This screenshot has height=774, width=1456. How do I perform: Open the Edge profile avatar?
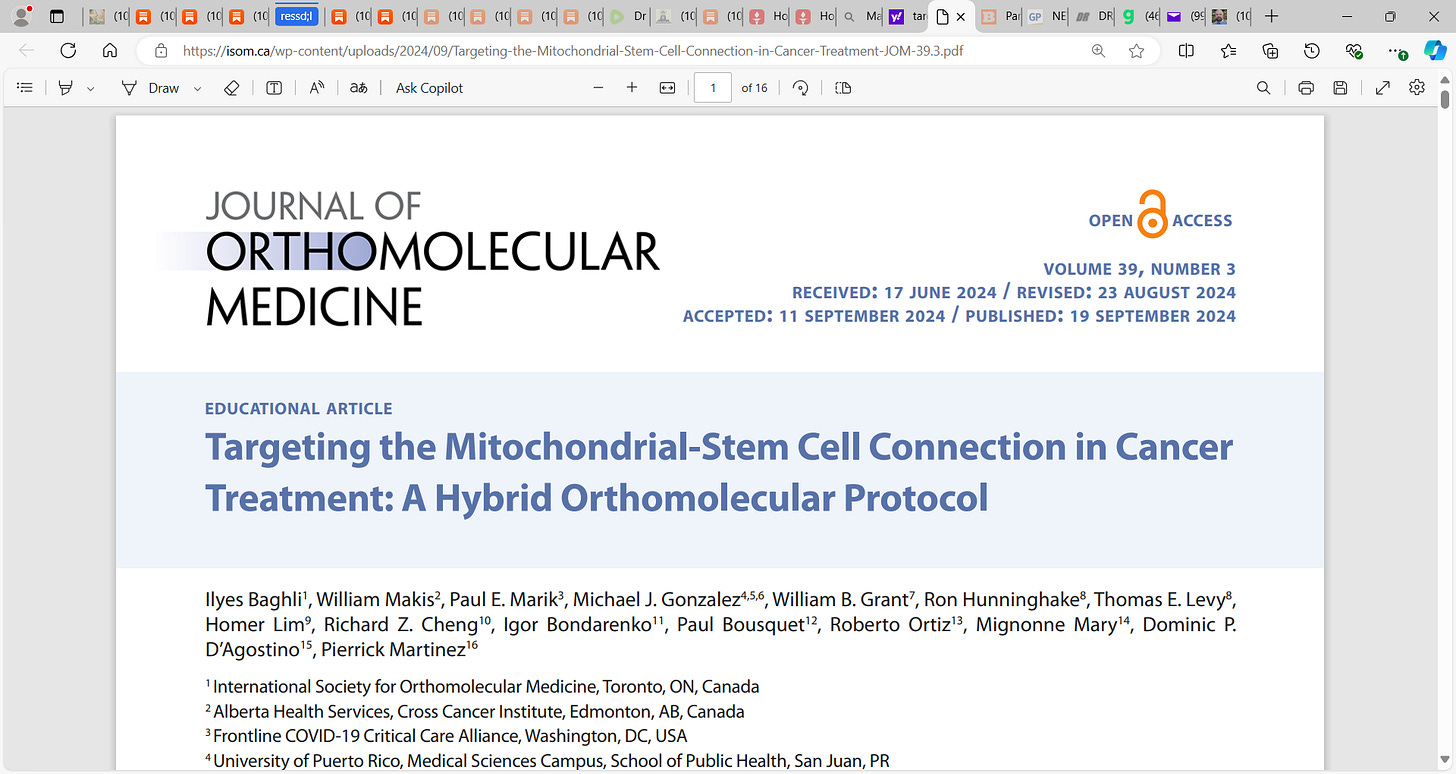(21, 16)
